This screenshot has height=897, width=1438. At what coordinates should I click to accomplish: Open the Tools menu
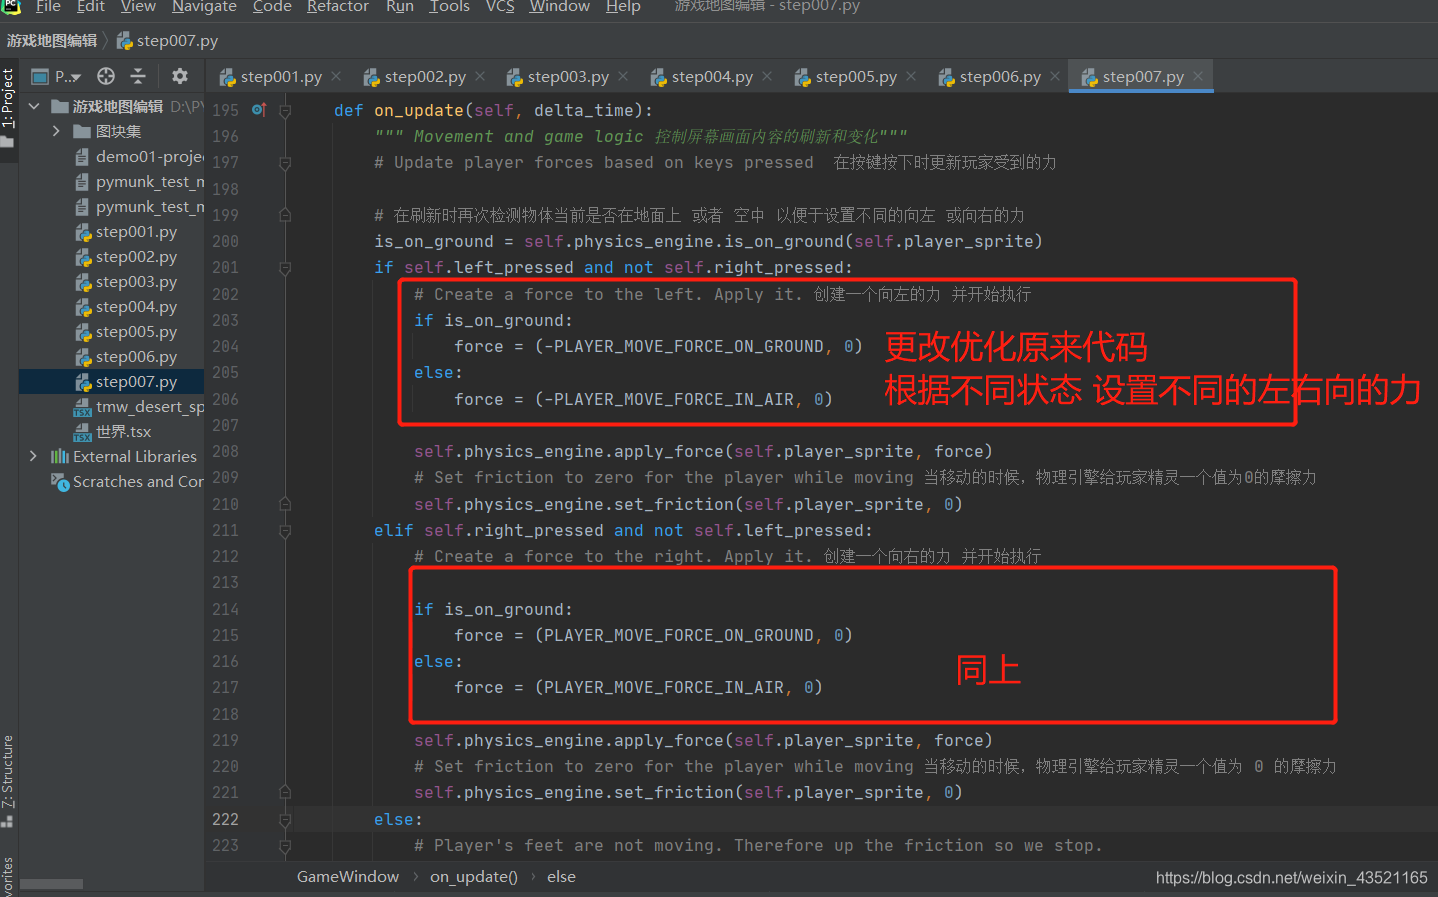click(450, 6)
